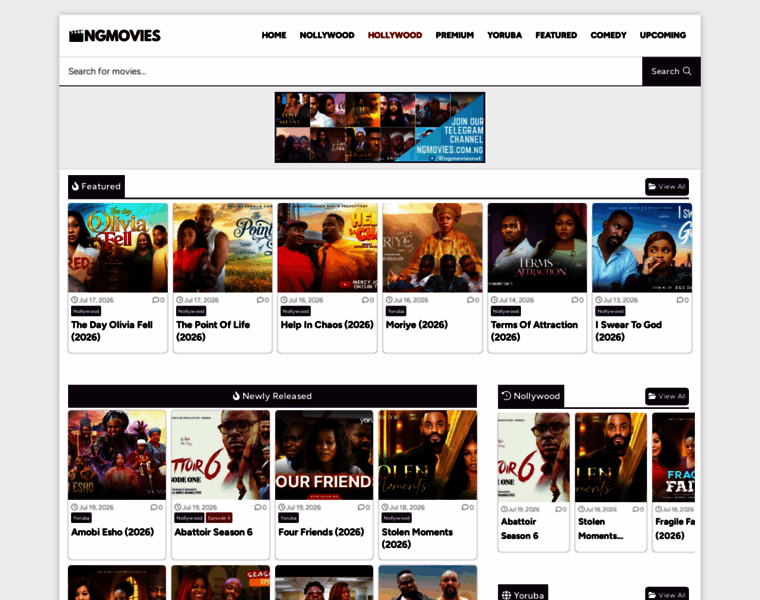Screen dimensions: 760x600
Task: Click Stolen Moments... title in Nollywood sidebar
Action: coord(600,529)
